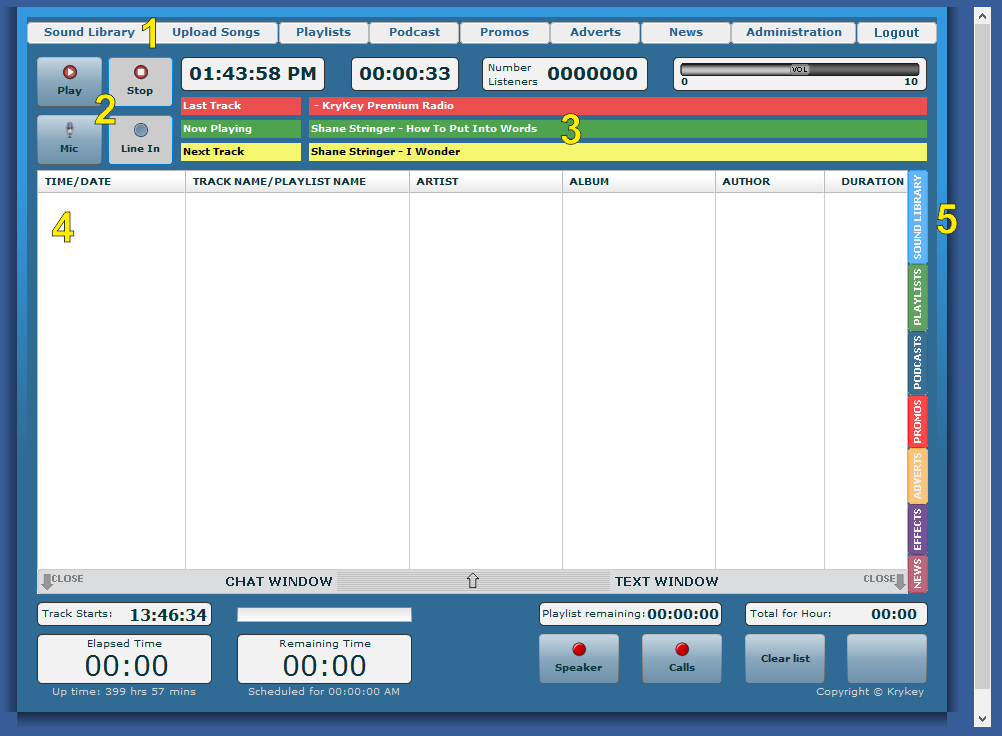Screen dimensions: 1002x736
Task: Open the Effects vertical side tab
Action: point(917,529)
